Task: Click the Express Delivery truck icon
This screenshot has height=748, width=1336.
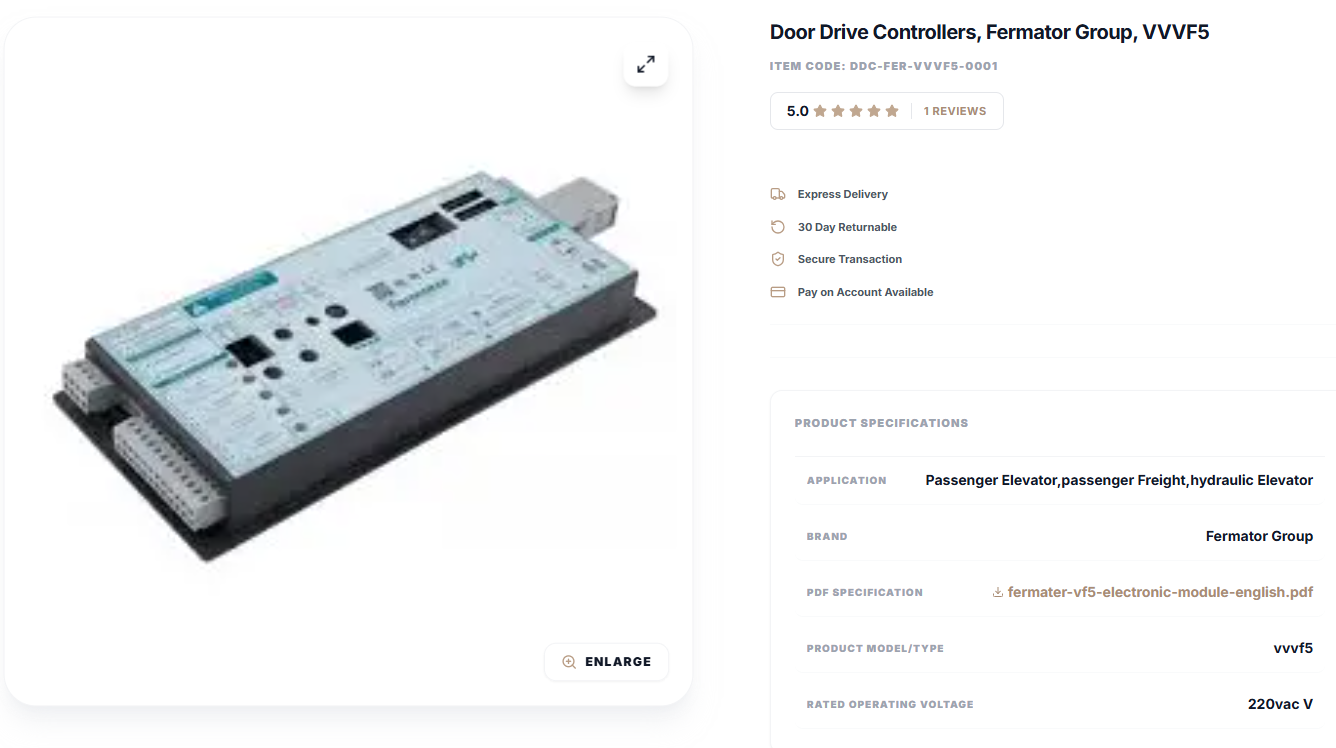Action: pos(778,194)
